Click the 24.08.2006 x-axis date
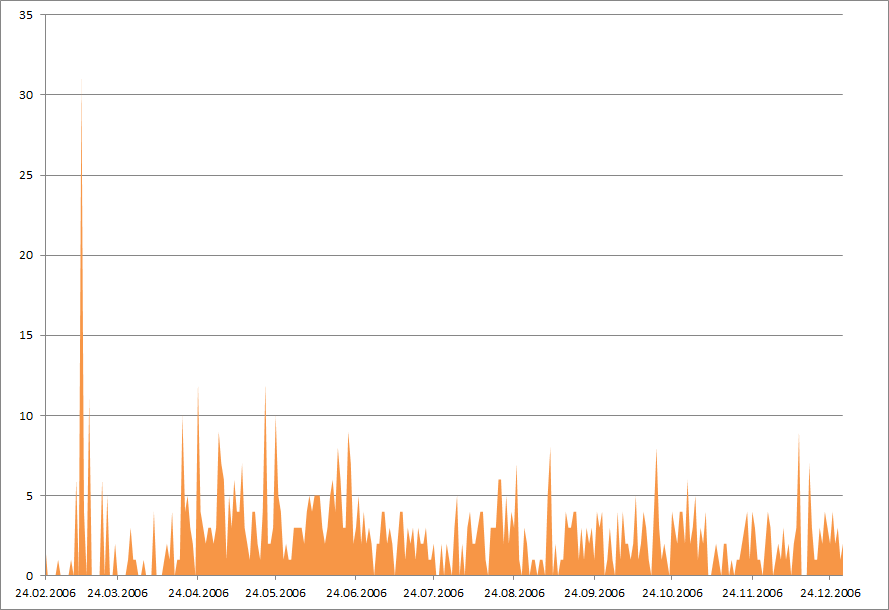 coord(514,593)
